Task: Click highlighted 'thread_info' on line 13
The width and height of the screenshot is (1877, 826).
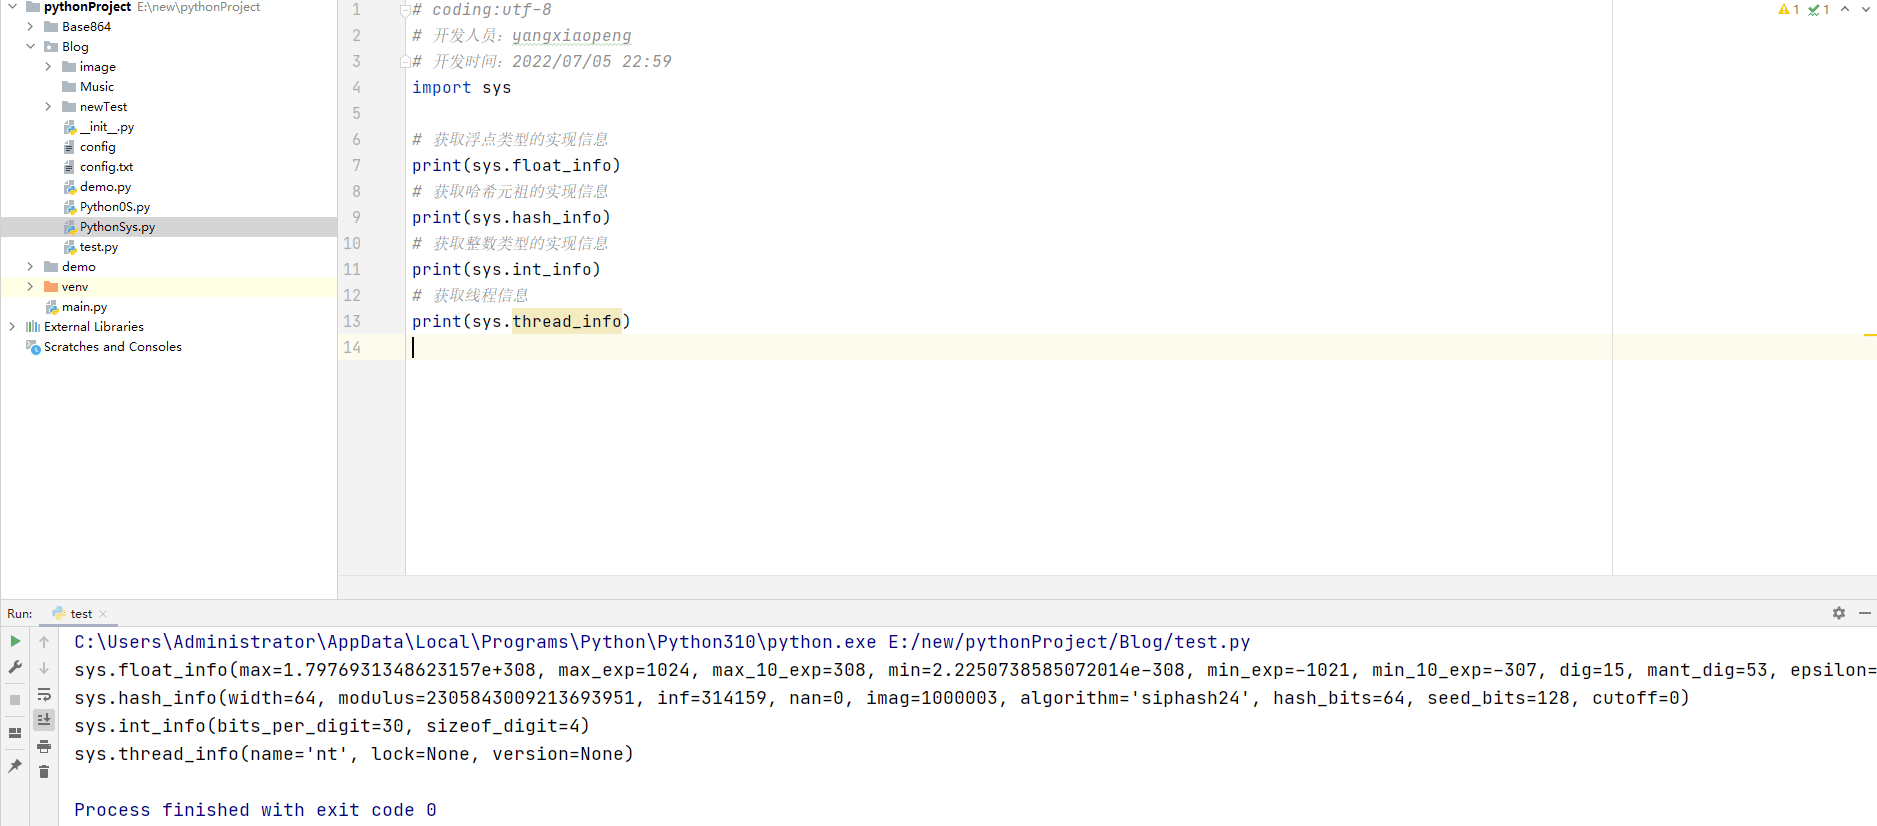Action: coord(567,322)
